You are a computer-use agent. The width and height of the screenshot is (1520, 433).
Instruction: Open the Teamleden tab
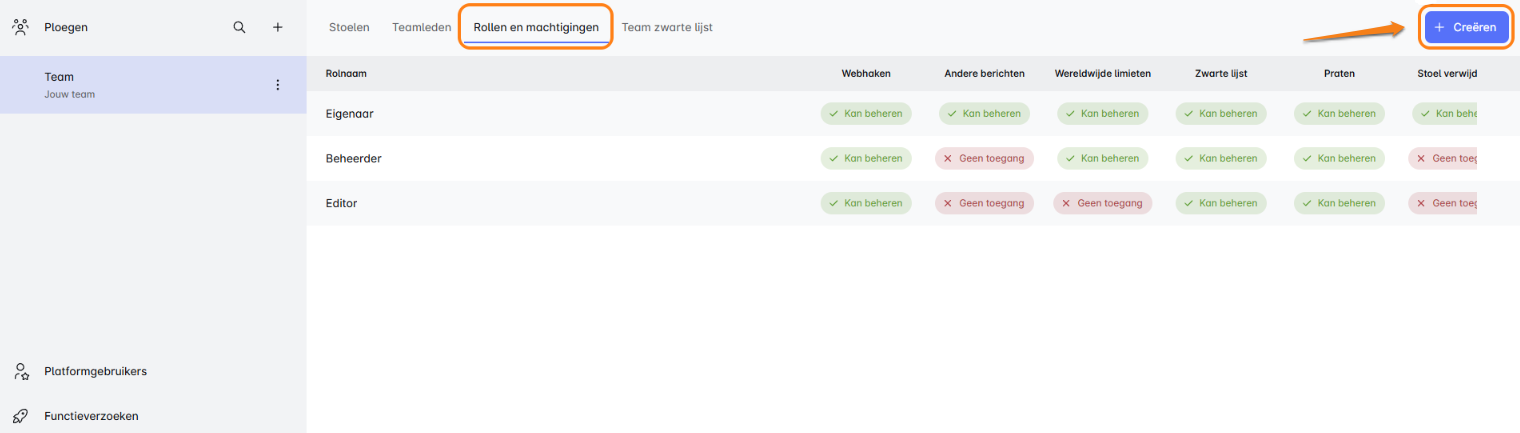(421, 27)
